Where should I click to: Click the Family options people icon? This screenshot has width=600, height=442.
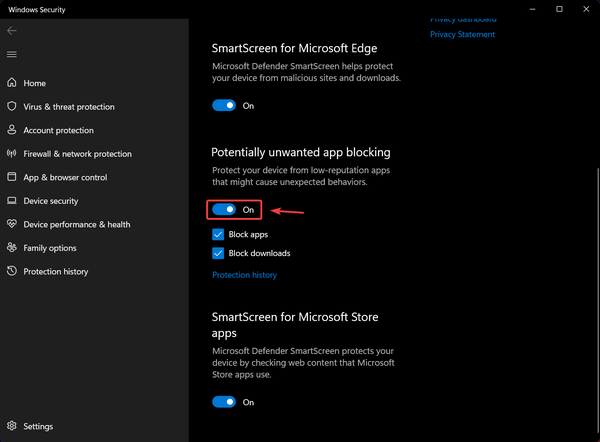(12, 247)
